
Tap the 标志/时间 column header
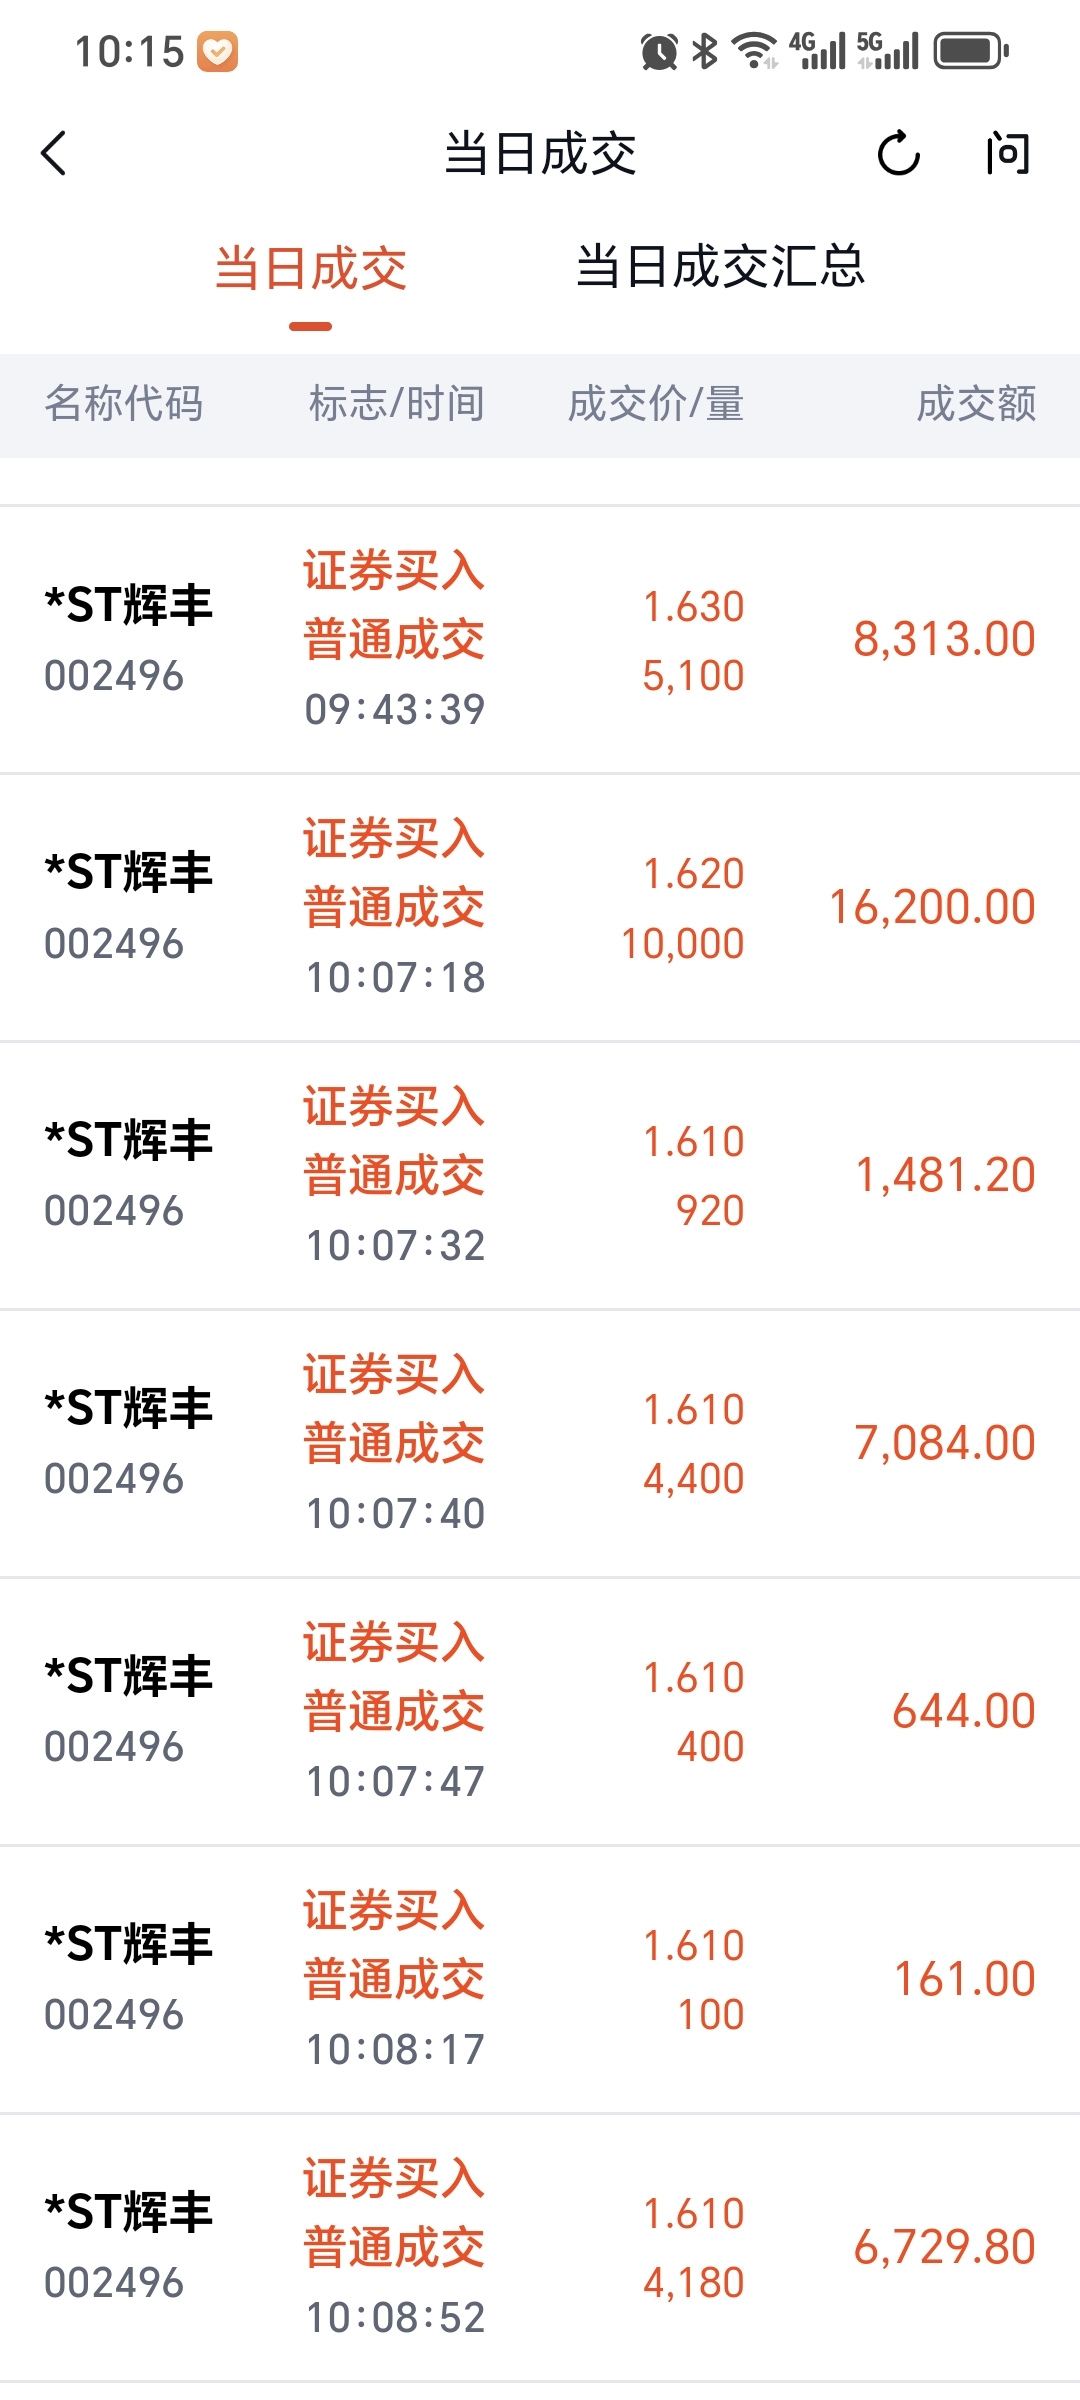[x=397, y=405]
